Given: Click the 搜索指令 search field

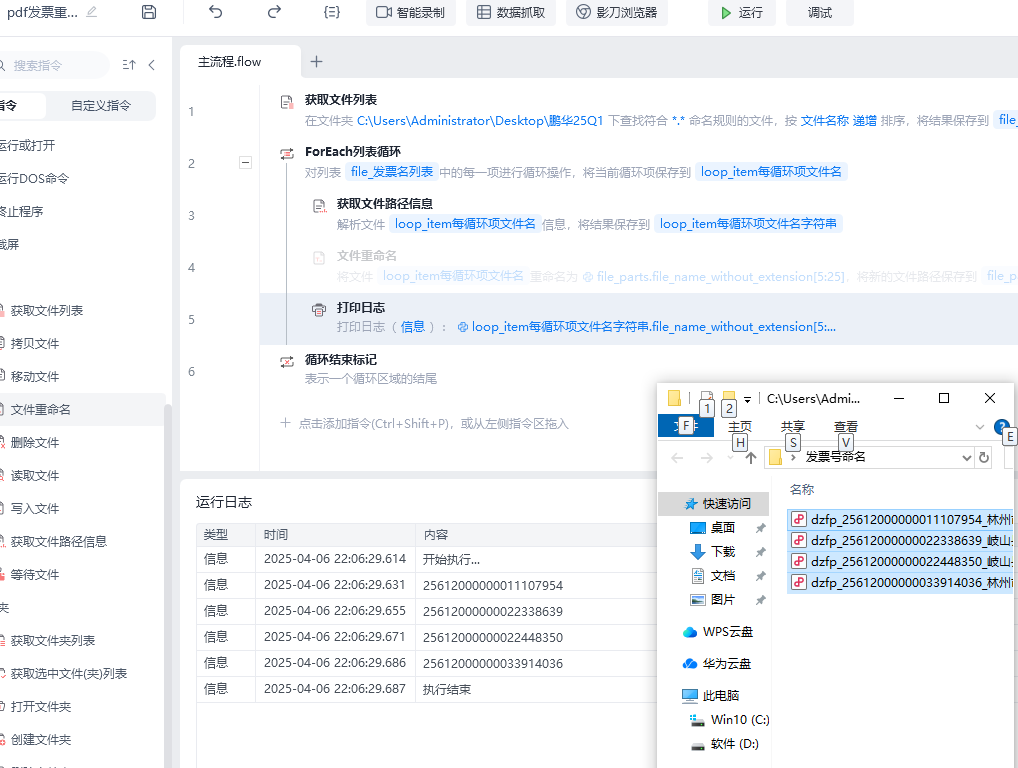Looking at the screenshot, I should point(58,65).
